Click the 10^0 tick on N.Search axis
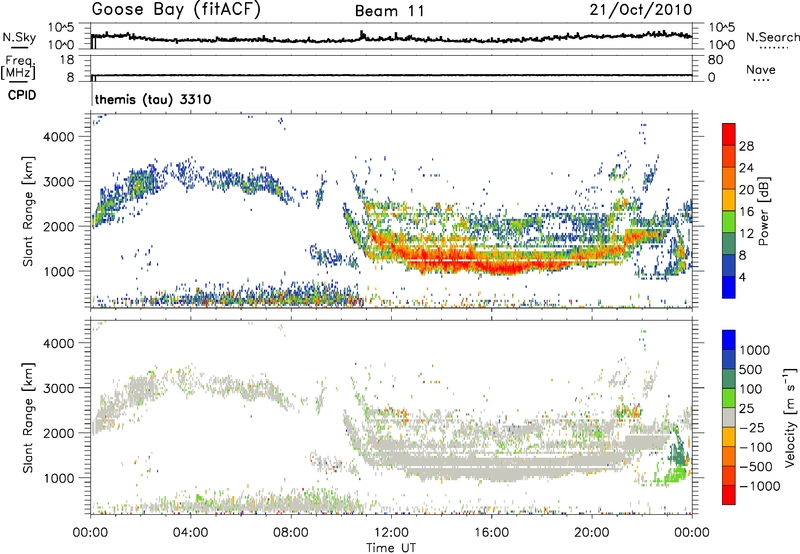This screenshot has height=554, width=800. pos(721,45)
